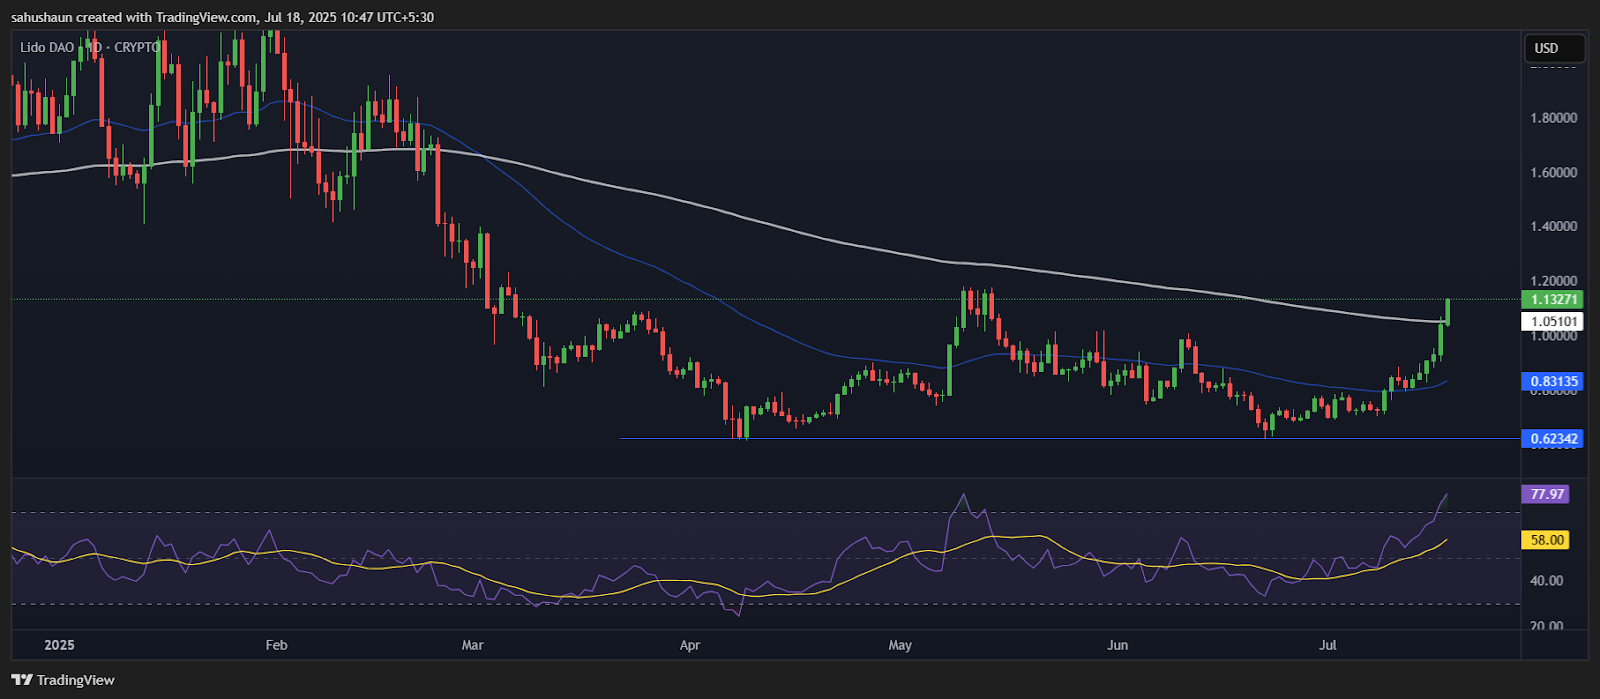Click the 1.20000 price axis value

point(1553,281)
